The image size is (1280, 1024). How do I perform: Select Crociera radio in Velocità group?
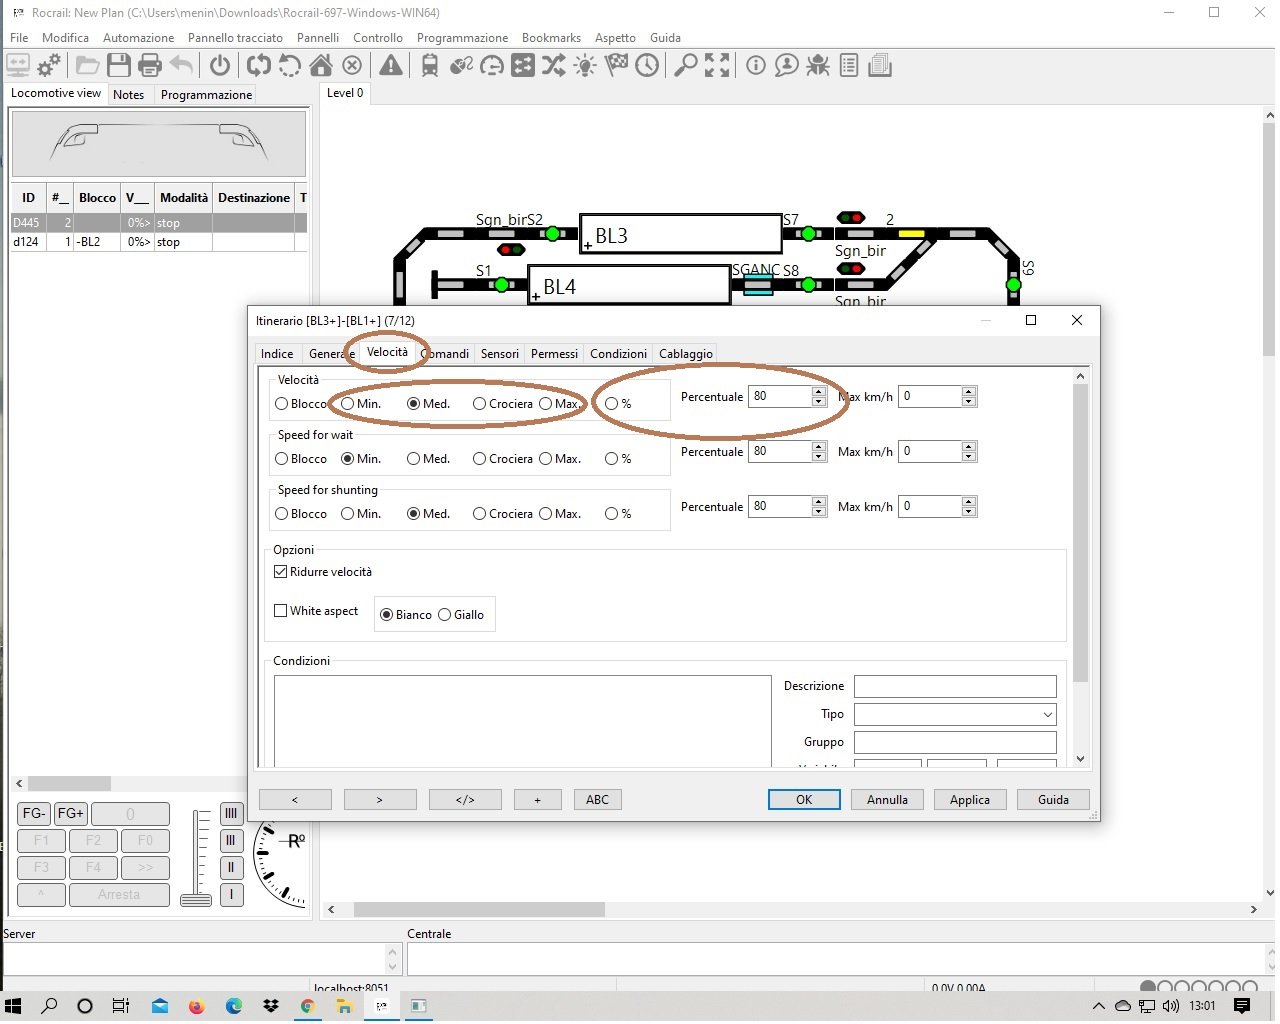pyautogui.click(x=480, y=404)
